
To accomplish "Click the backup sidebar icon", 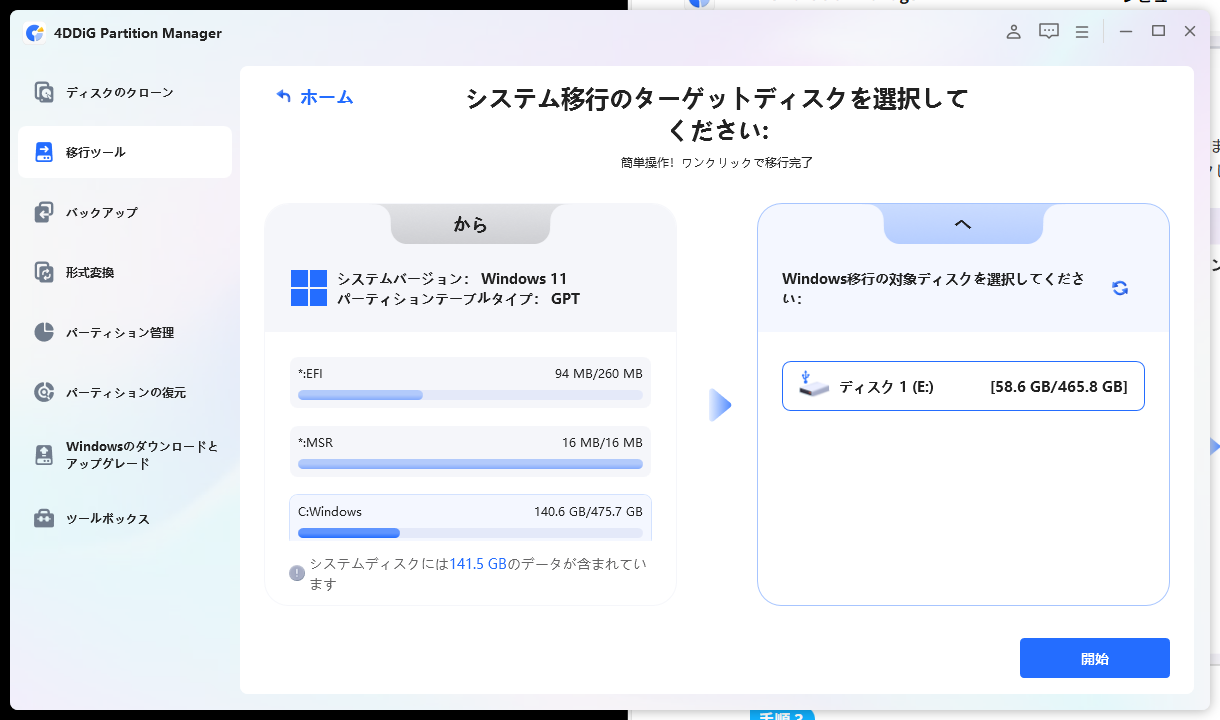I will 44,212.
